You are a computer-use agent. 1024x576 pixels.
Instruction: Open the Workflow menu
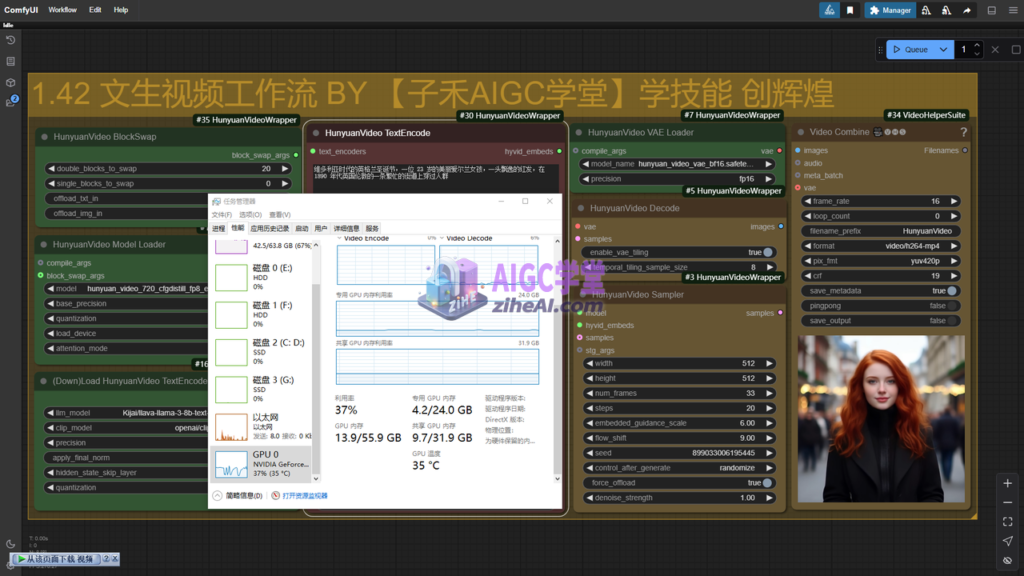(62, 10)
